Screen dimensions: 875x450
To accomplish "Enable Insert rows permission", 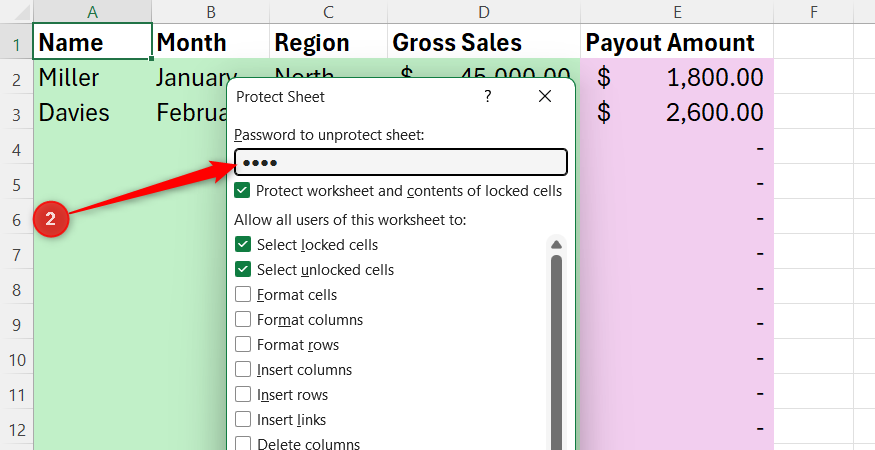I will click(243, 395).
